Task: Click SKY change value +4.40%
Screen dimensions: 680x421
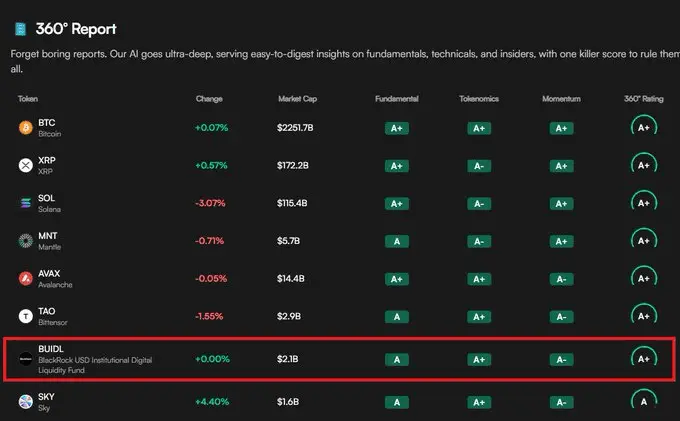Action: tap(212, 401)
